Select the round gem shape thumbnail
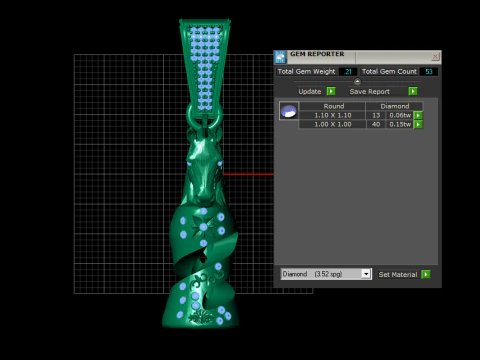This screenshot has height=360, width=480. tap(289, 111)
